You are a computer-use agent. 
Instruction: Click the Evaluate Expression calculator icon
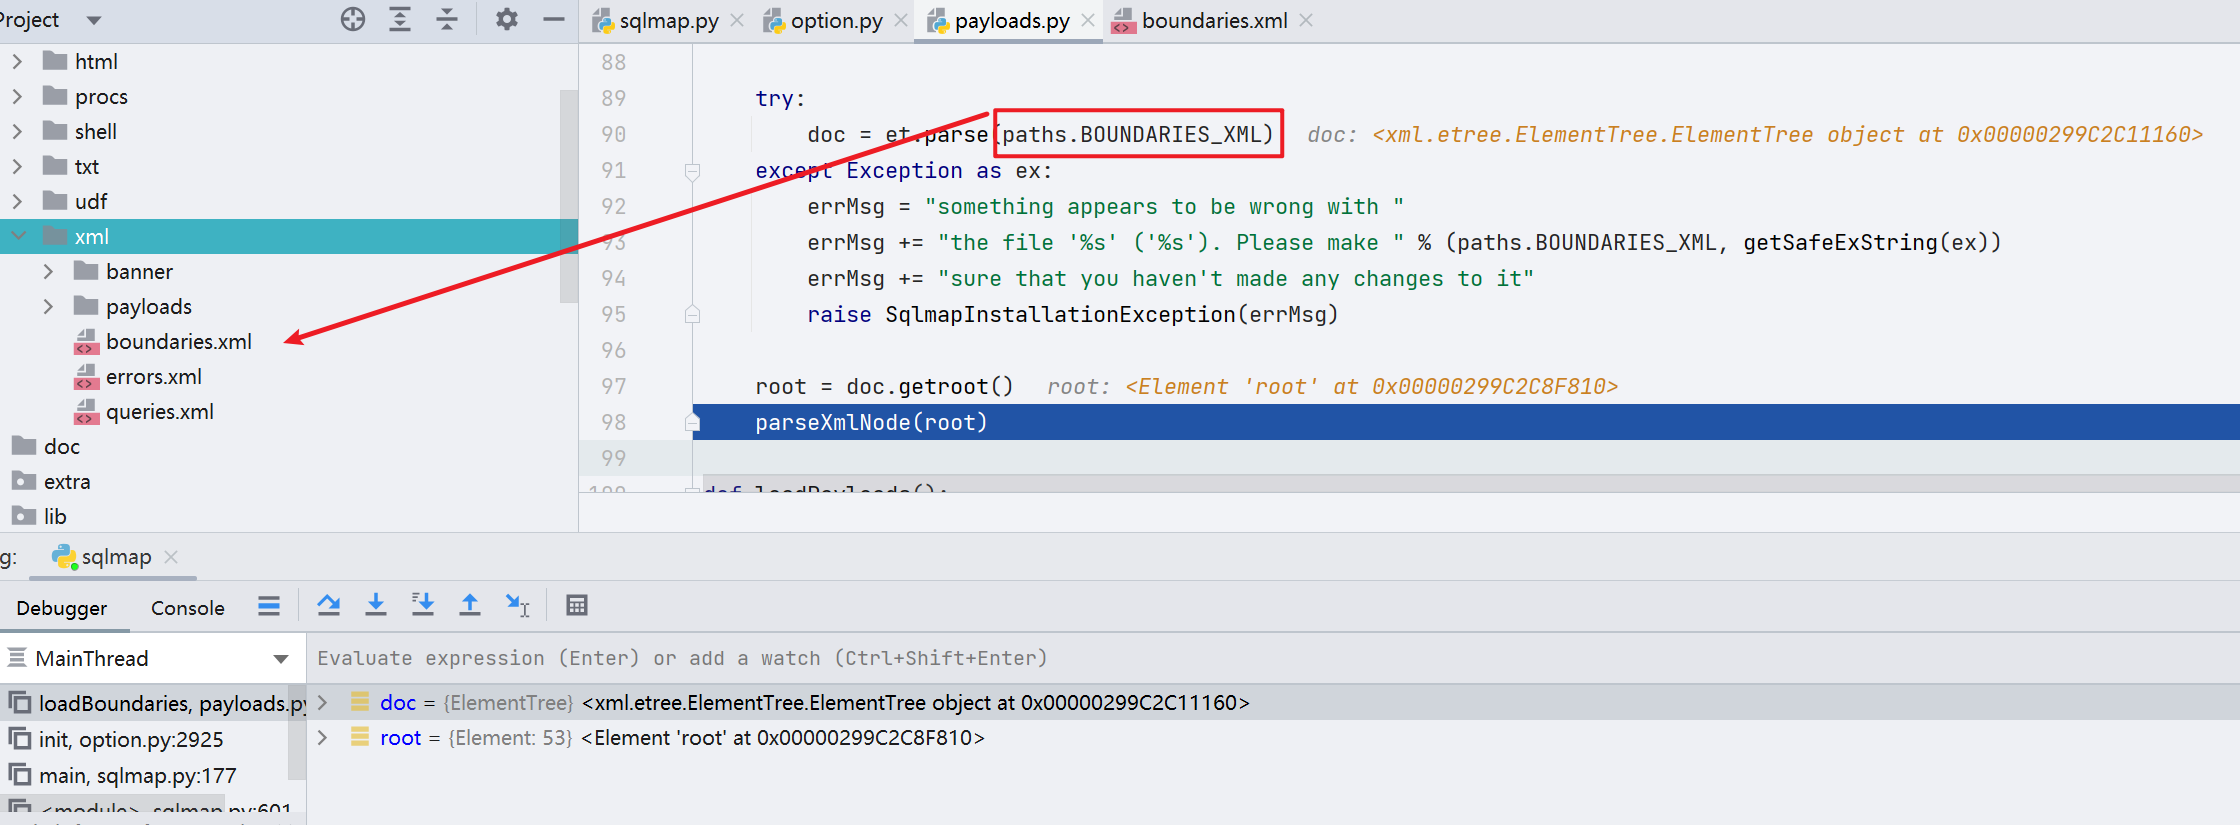coord(577,605)
